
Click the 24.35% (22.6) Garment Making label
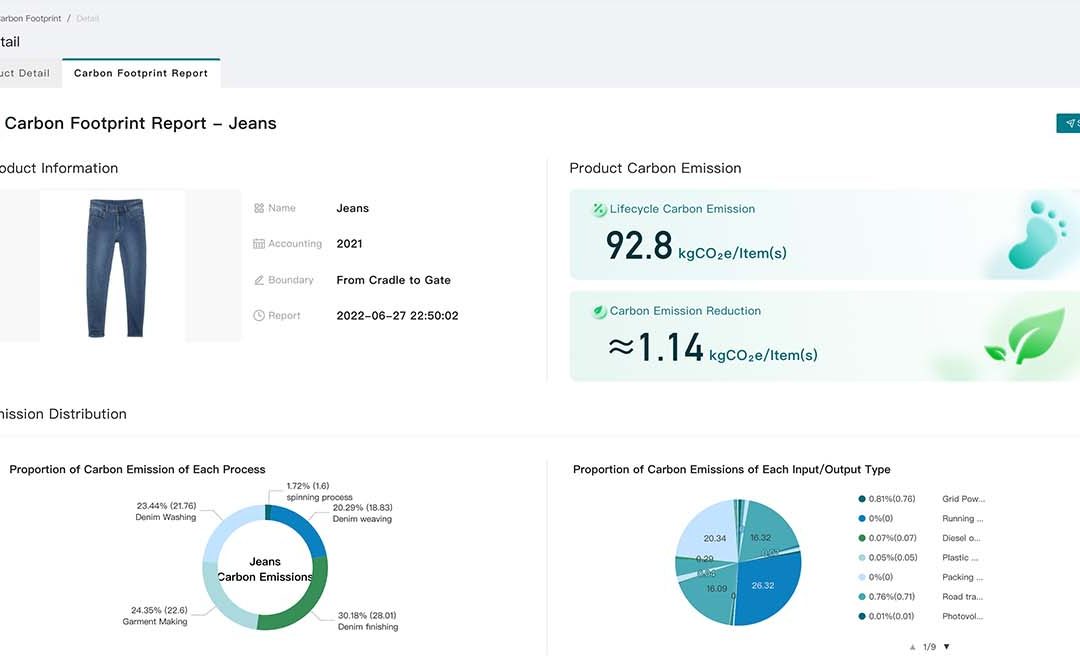(156, 616)
